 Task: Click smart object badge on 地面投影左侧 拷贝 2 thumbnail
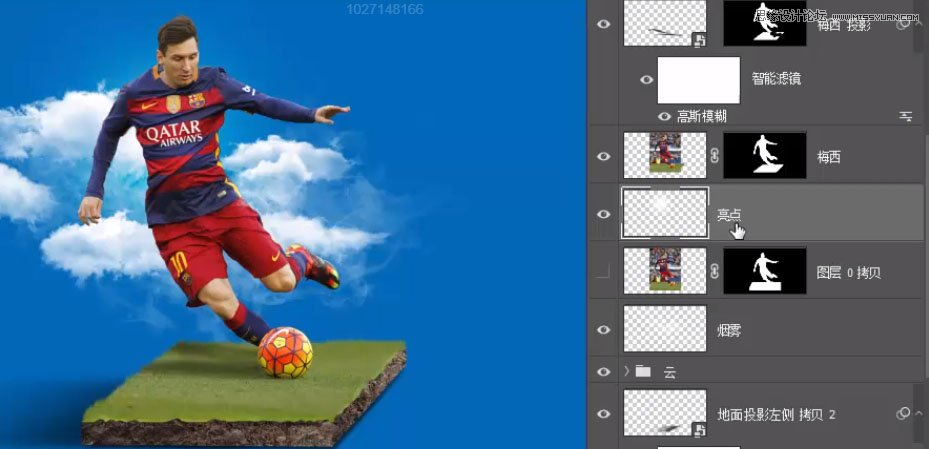[700, 430]
